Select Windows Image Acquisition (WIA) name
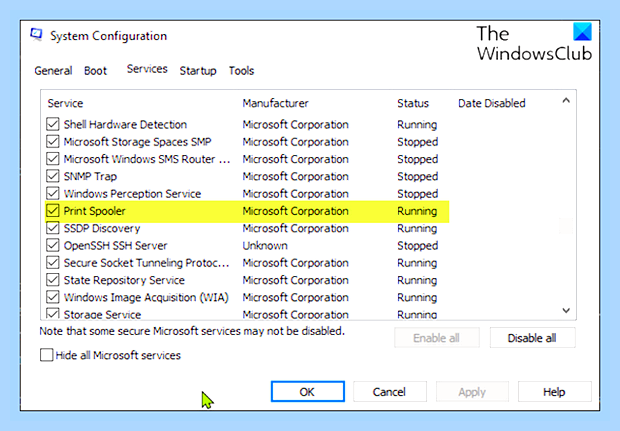 [146, 297]
